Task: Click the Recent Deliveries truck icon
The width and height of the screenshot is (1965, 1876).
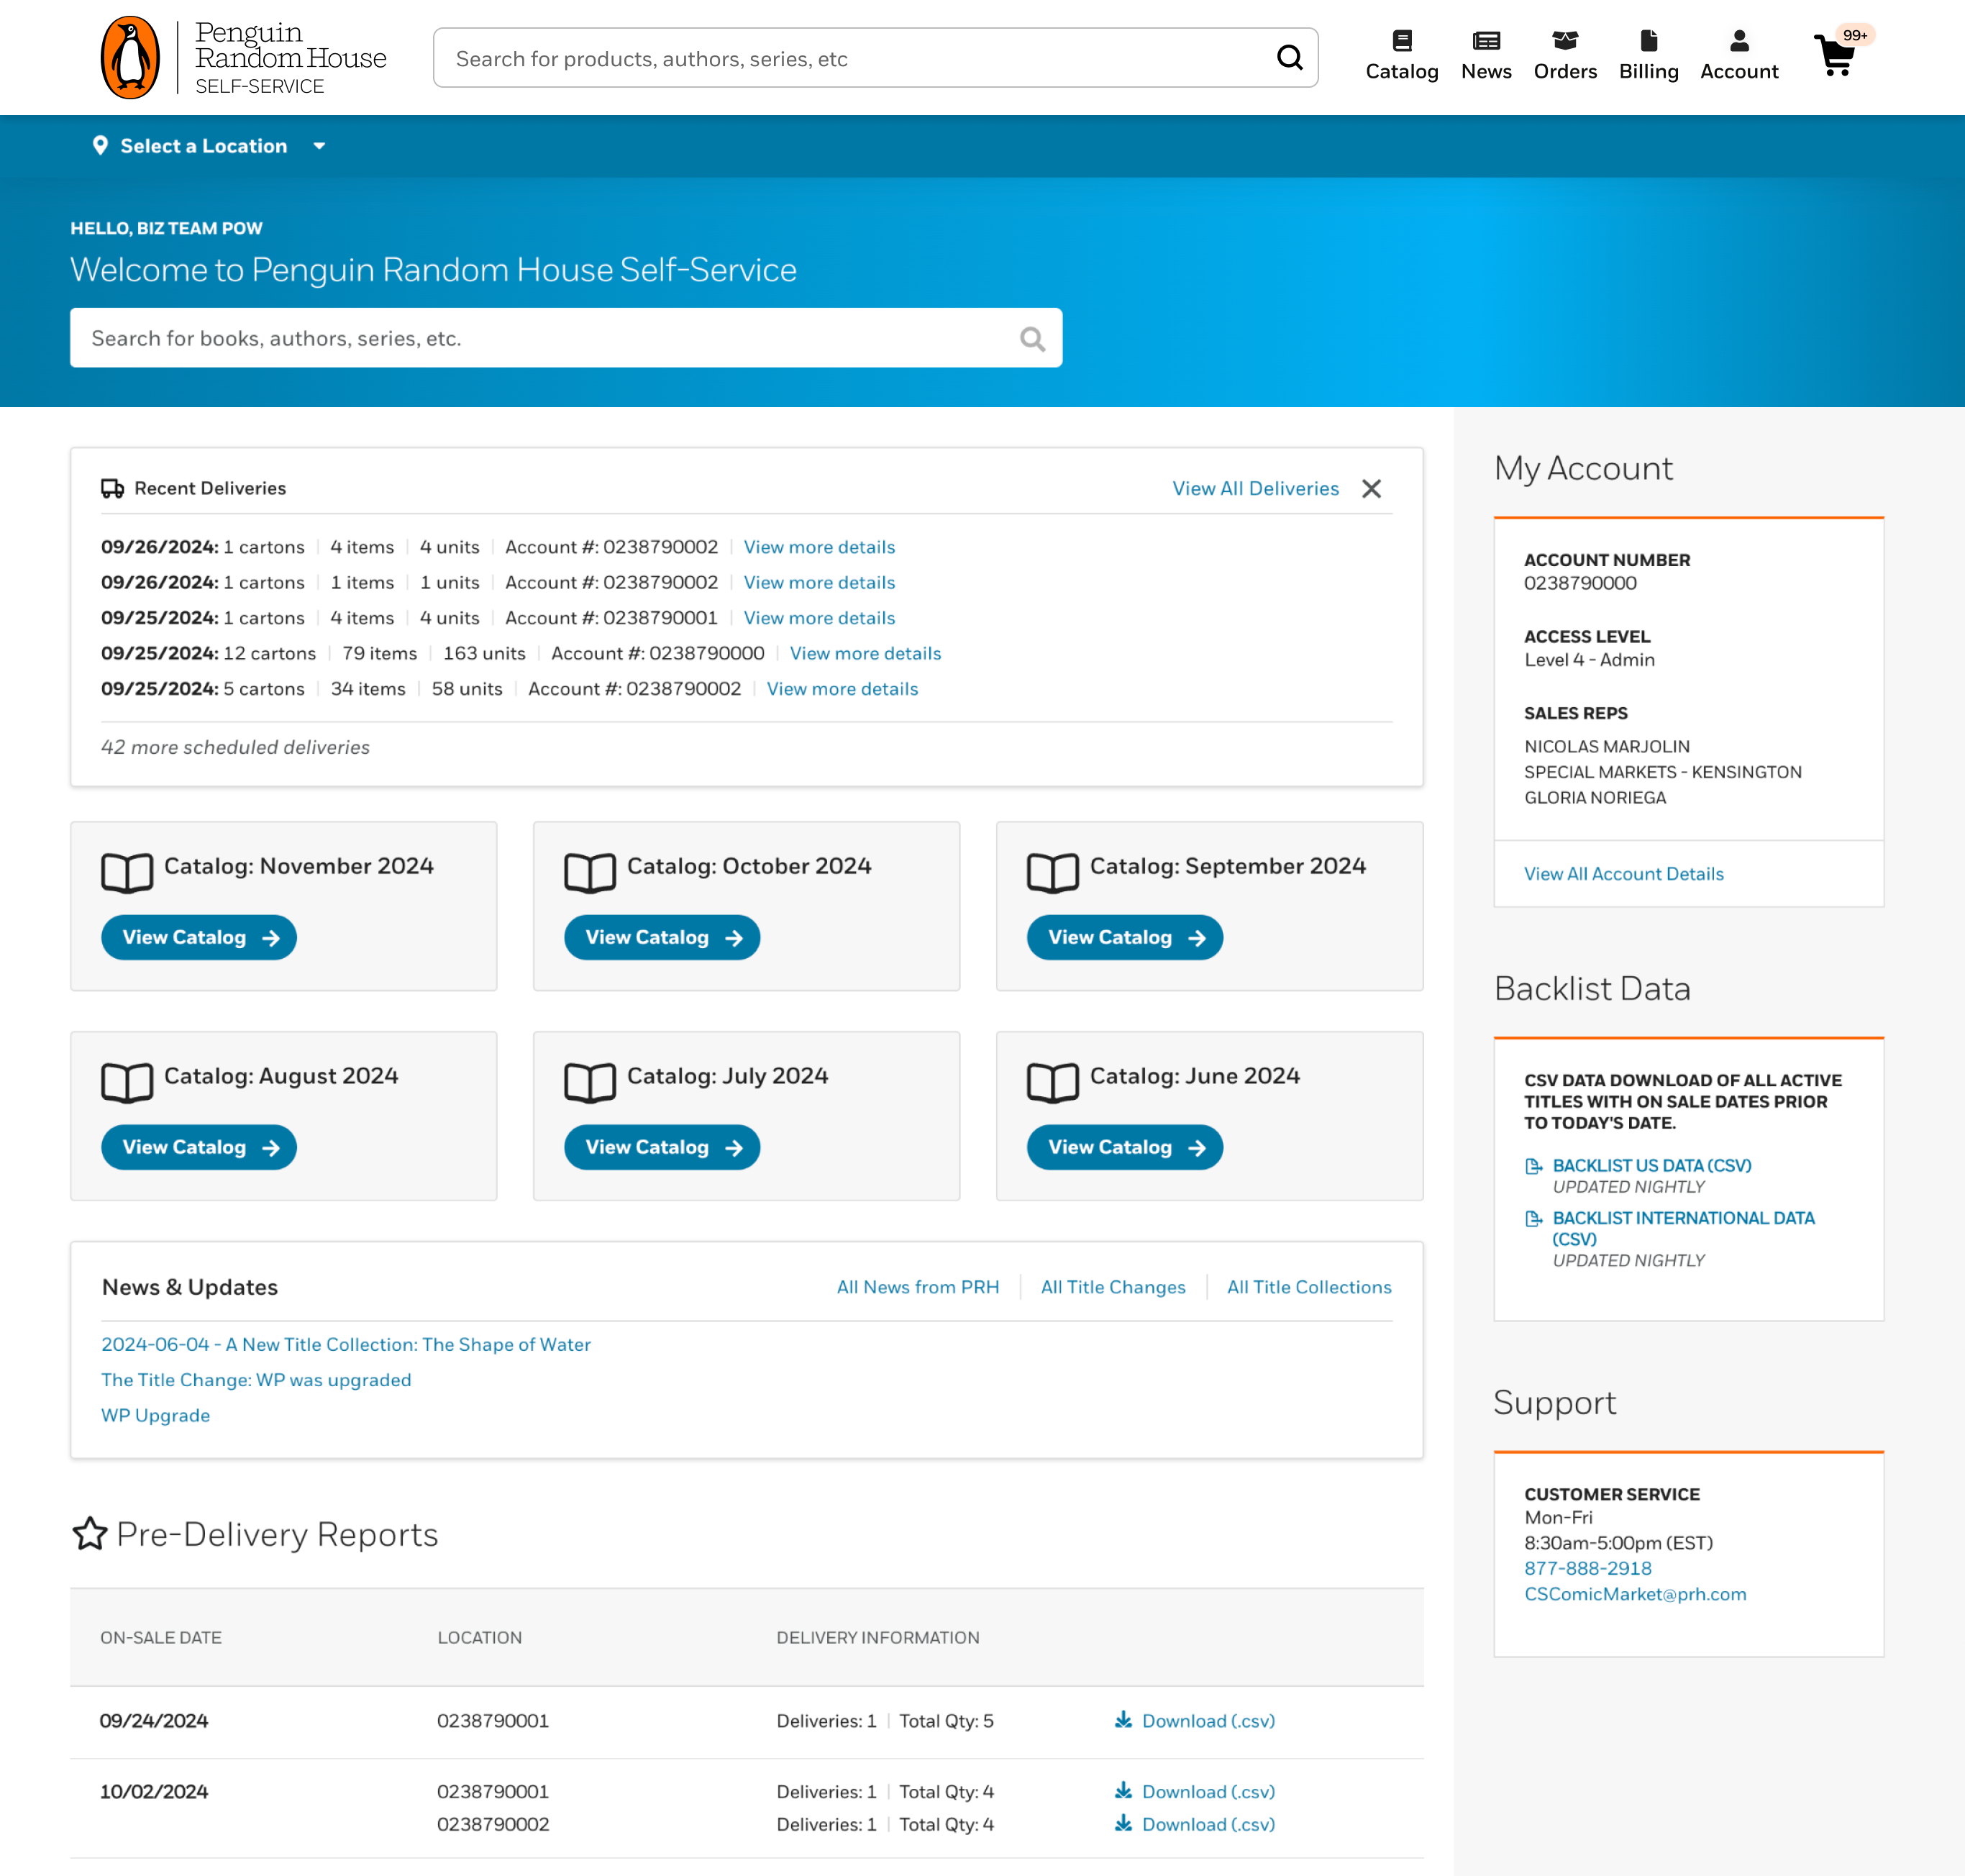Action: (112, 488)
